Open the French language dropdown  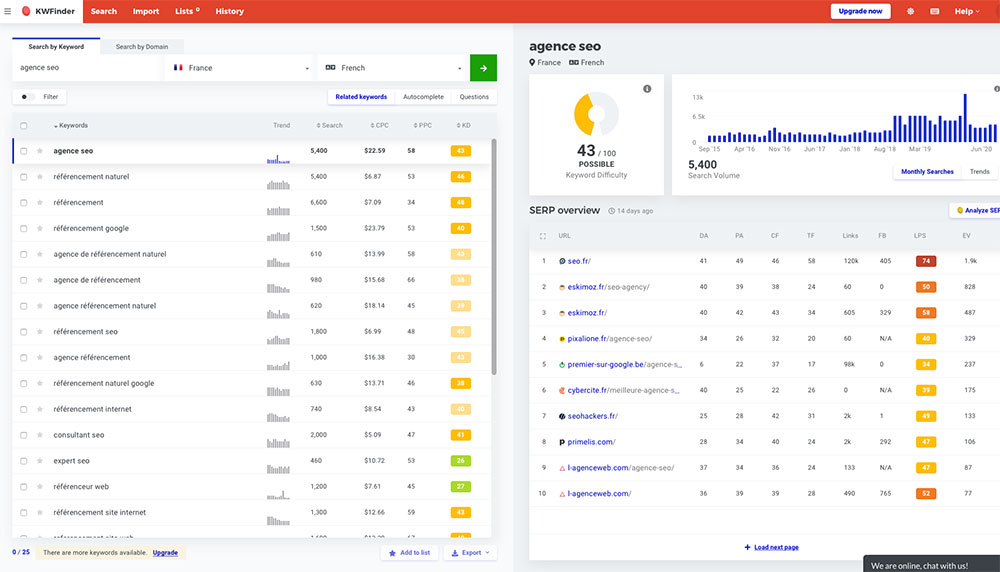392,68
